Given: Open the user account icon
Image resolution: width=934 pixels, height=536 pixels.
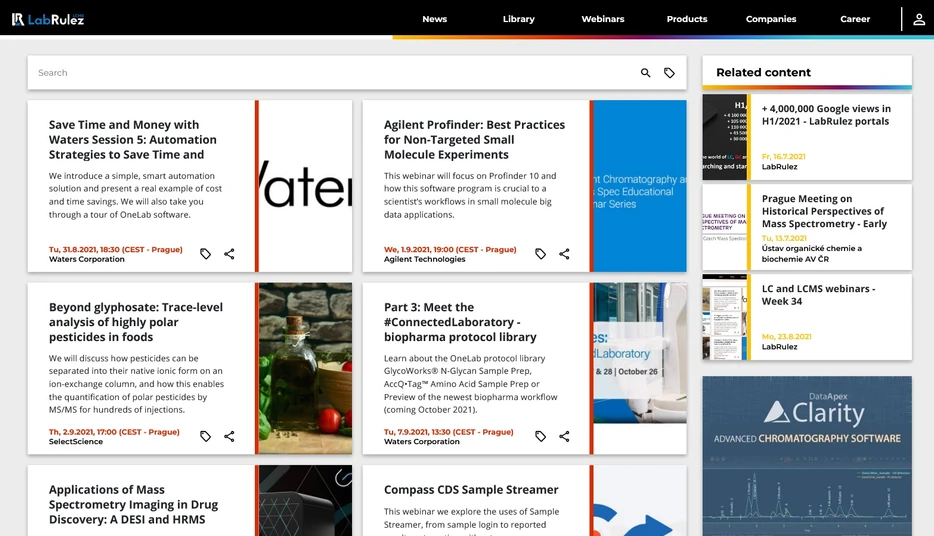Looking at the screenshot, I should [919, 19].
